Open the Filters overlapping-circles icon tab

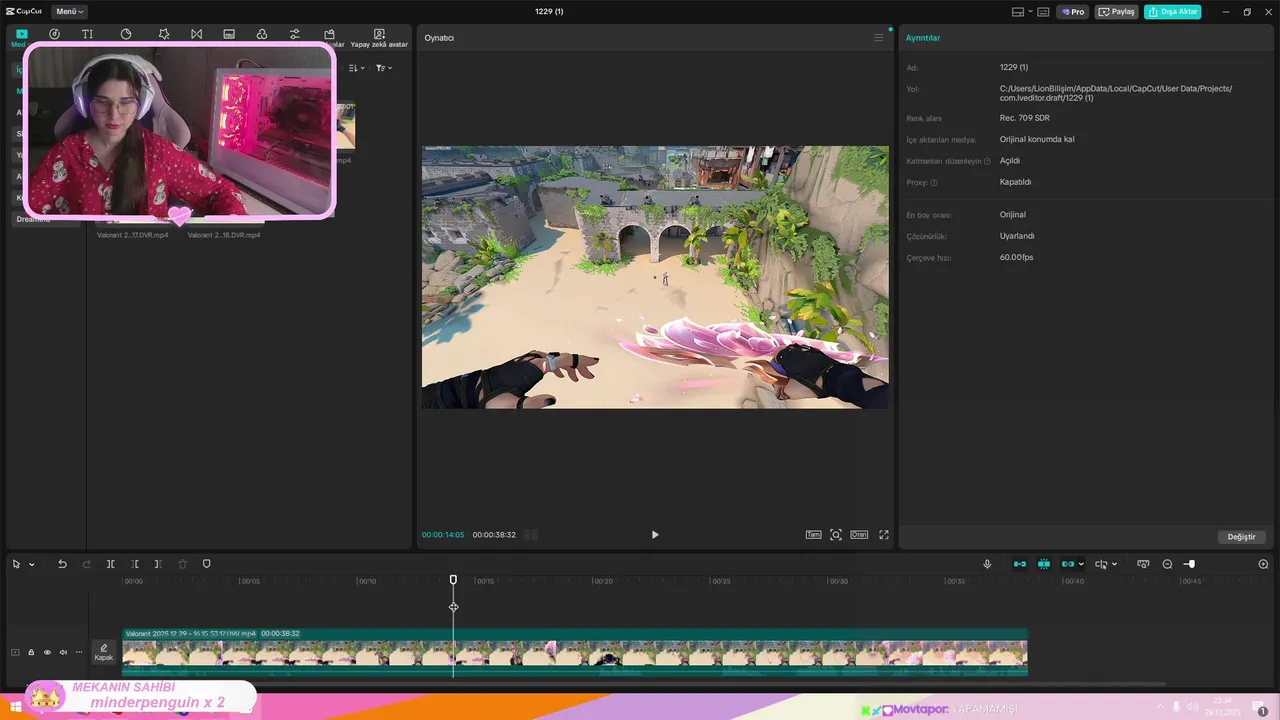(x=262, y=34)
